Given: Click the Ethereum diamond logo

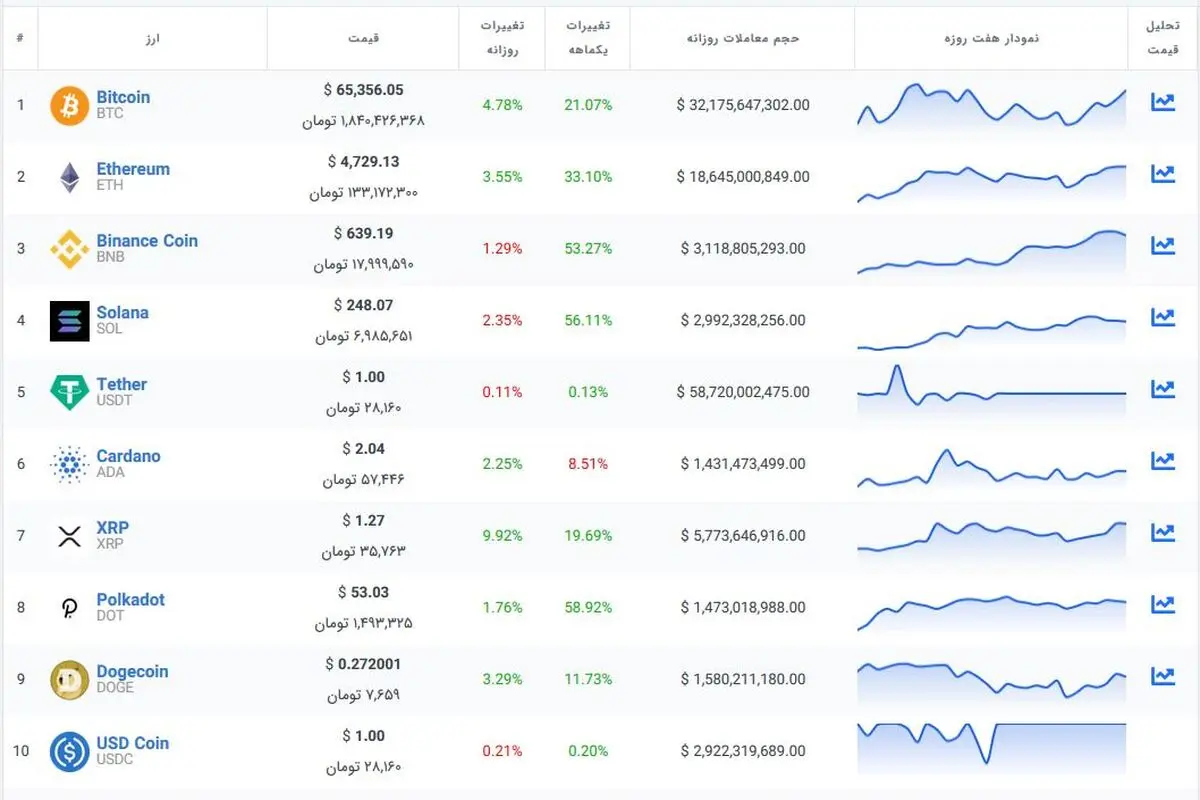Looking at the screenshot, I should 69,177.
